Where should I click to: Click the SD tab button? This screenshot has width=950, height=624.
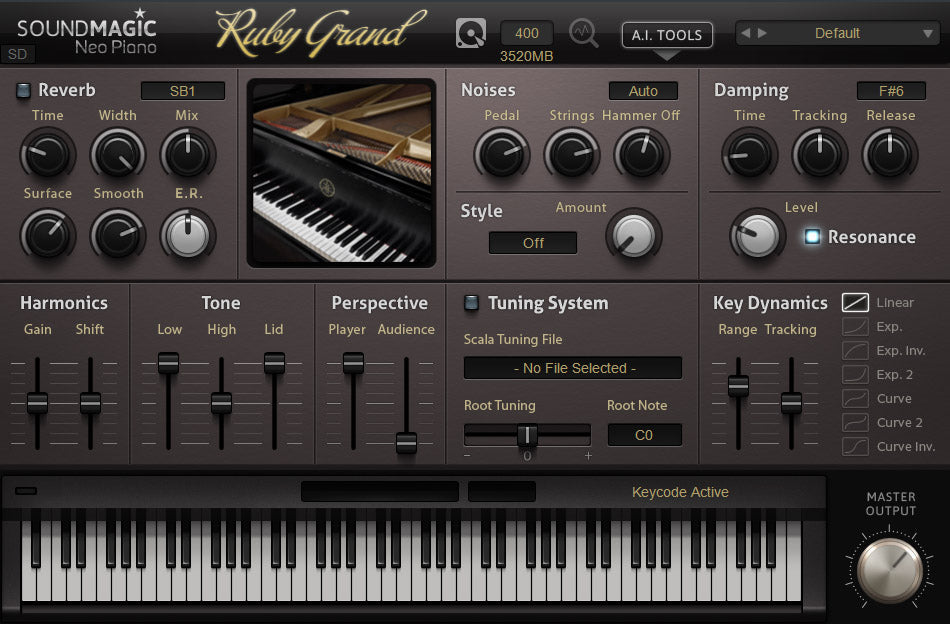point(16,54)
